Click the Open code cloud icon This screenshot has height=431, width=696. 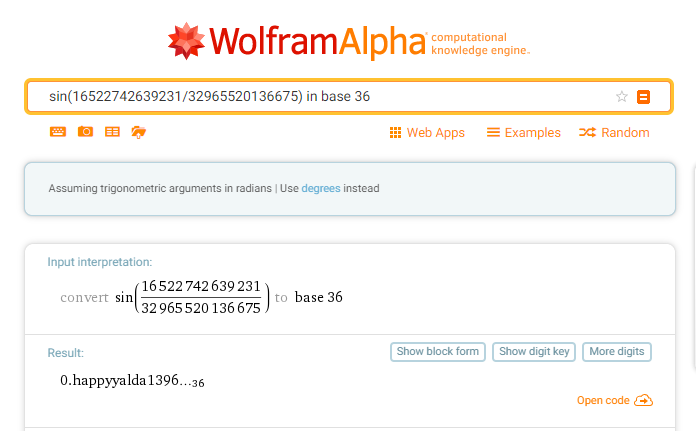pos(643,400)
